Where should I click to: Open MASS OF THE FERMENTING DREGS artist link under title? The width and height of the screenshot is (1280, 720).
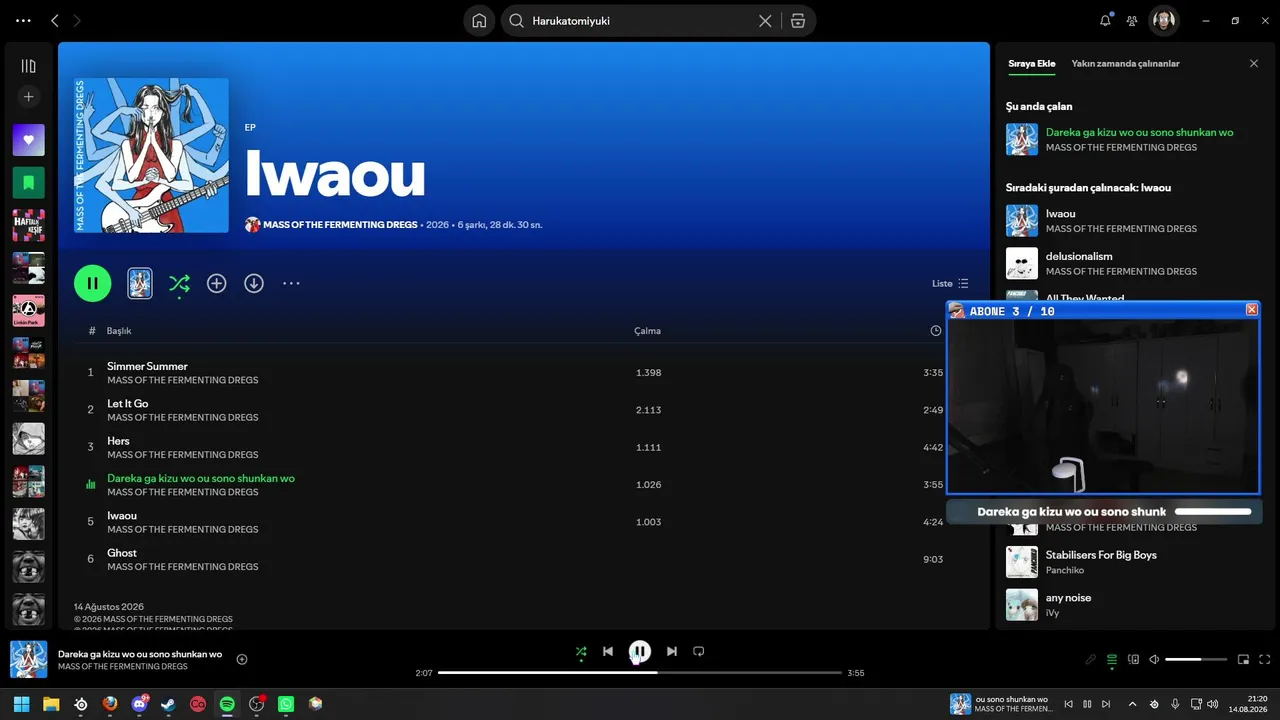pos(340,225)
